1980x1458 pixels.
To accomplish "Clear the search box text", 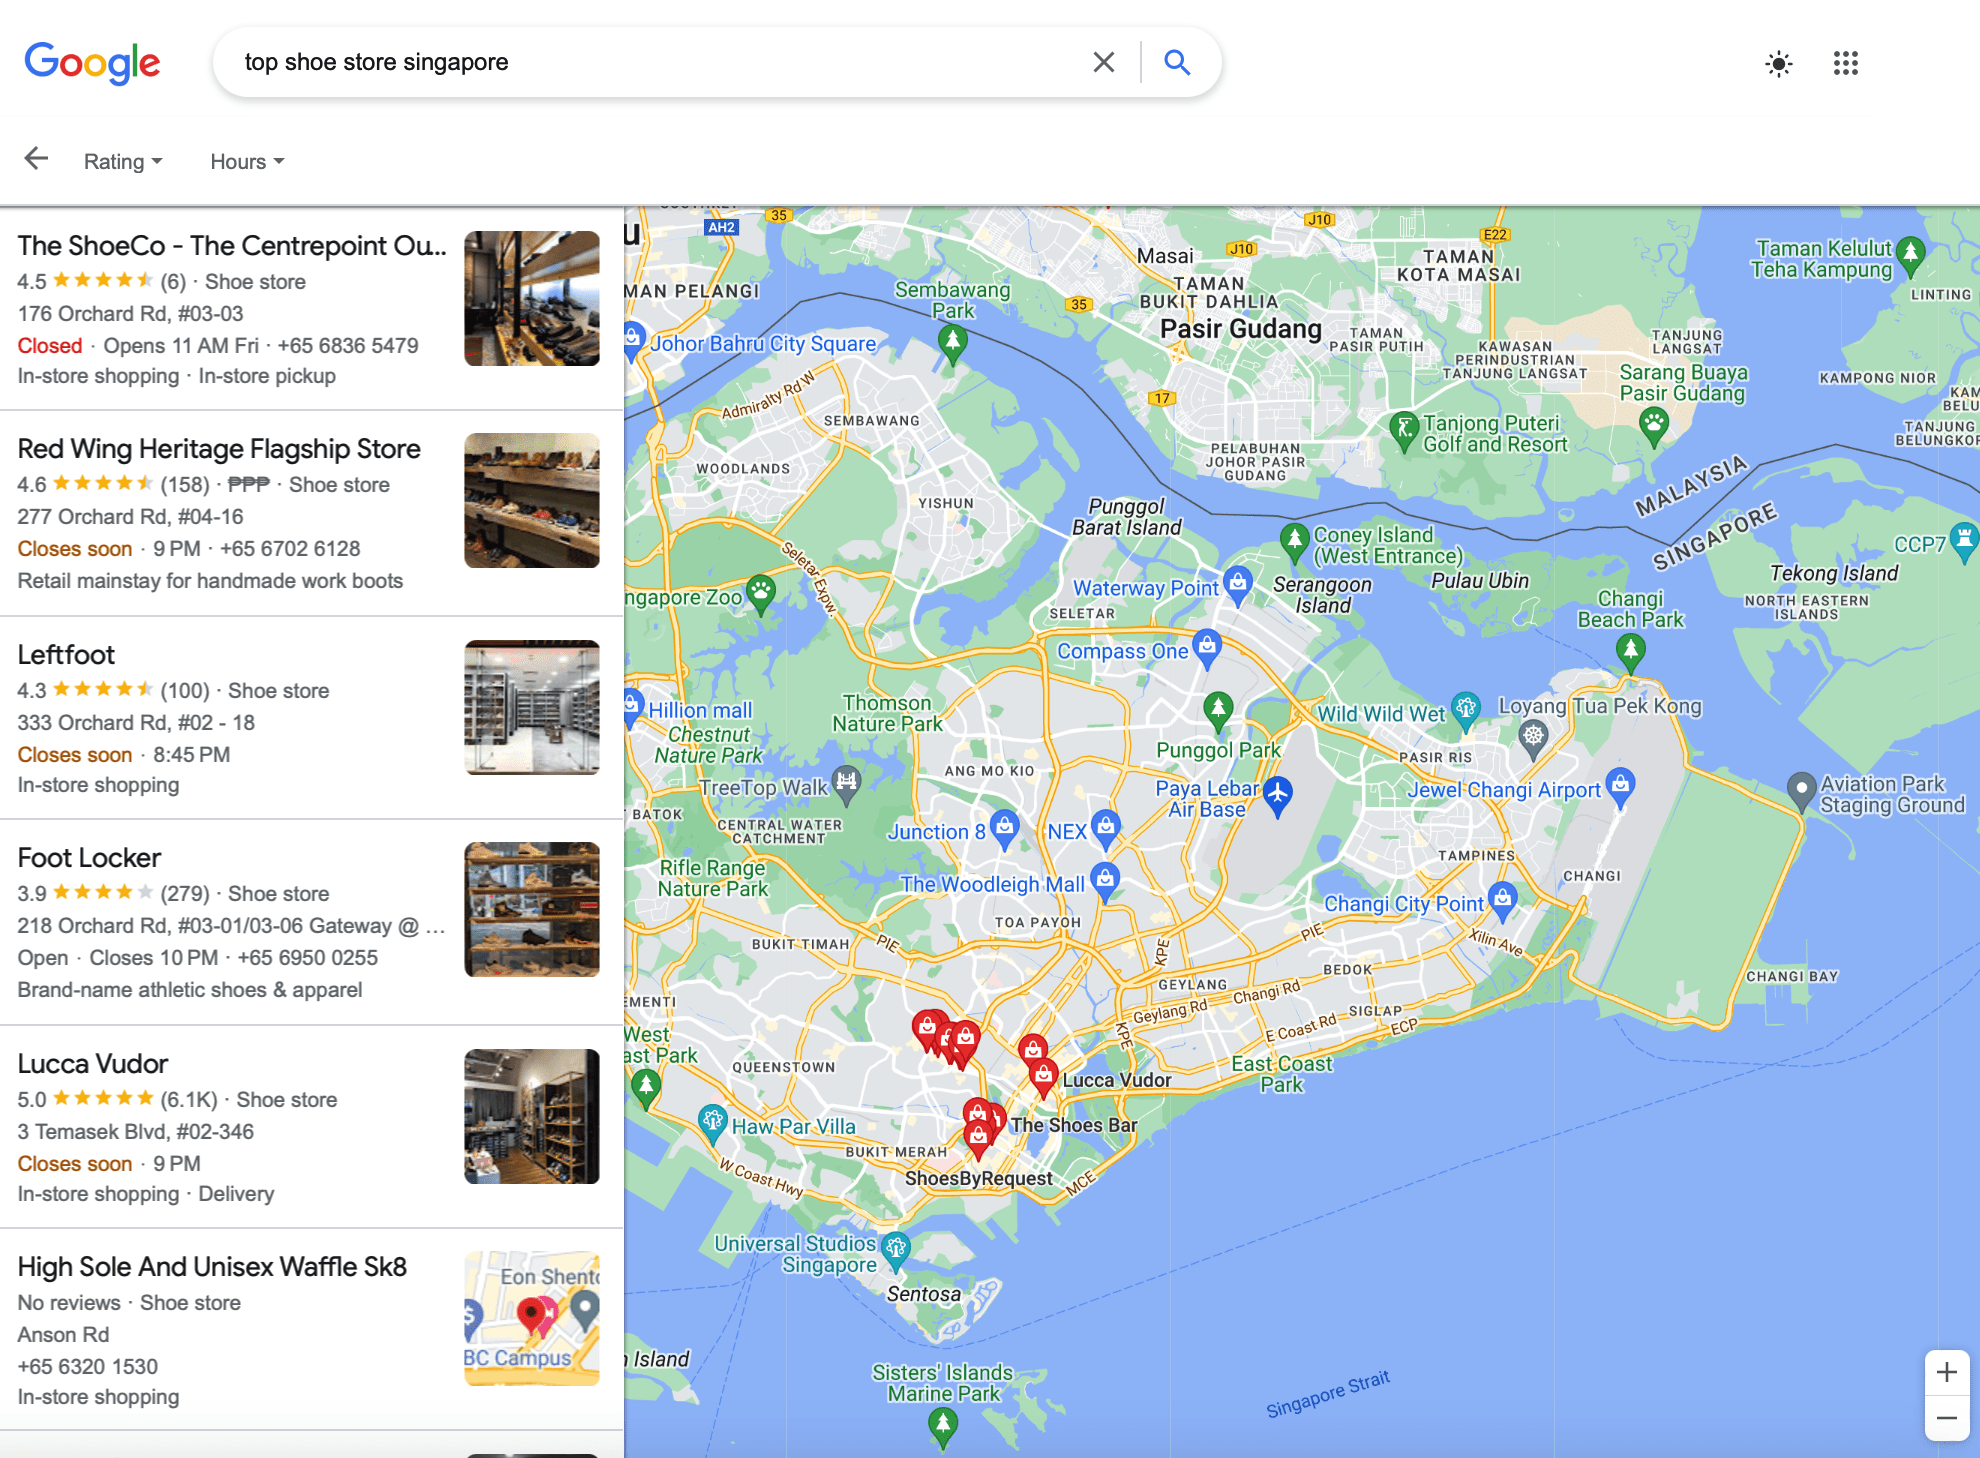I will click(x=1103, y=62).
